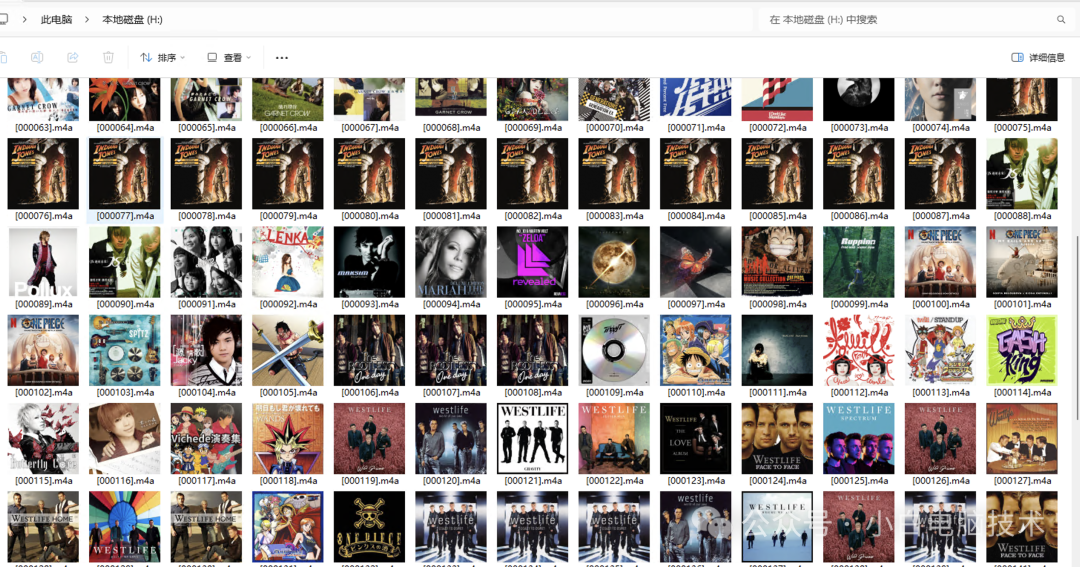This screenshot has height=567, width=1080.
Task: Click the file name [000082].m4a
Action: point(533,216)
